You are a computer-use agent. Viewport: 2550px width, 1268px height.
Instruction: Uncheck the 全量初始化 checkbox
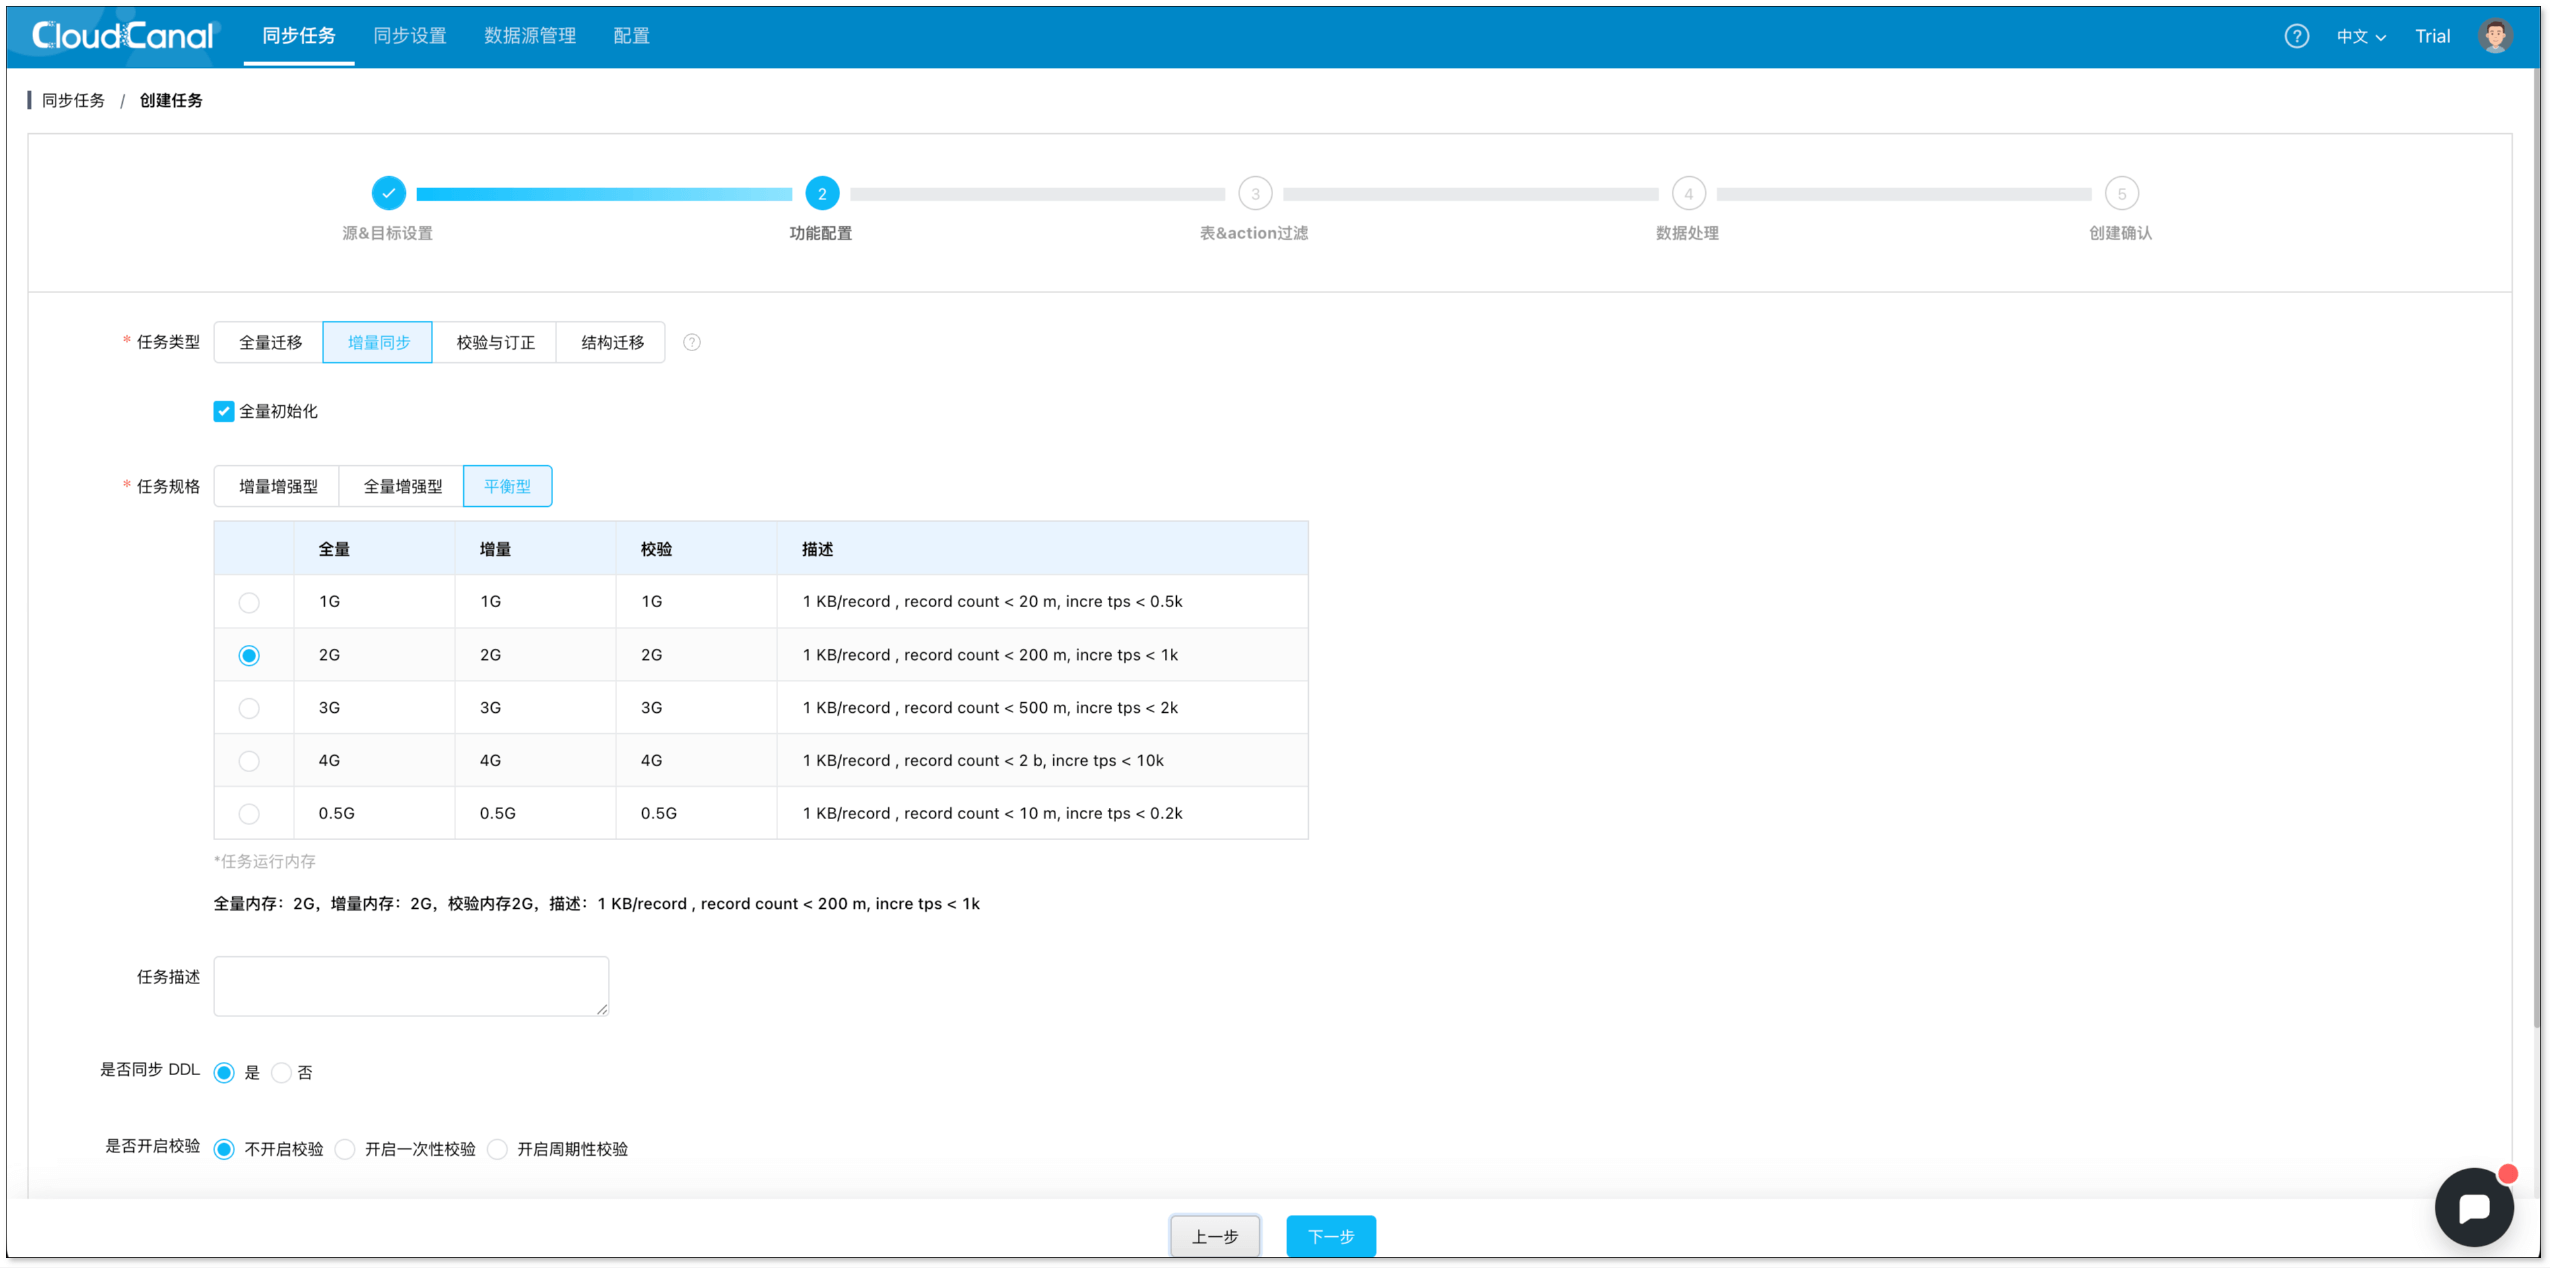pyautogui.click(x=224, y=411)
